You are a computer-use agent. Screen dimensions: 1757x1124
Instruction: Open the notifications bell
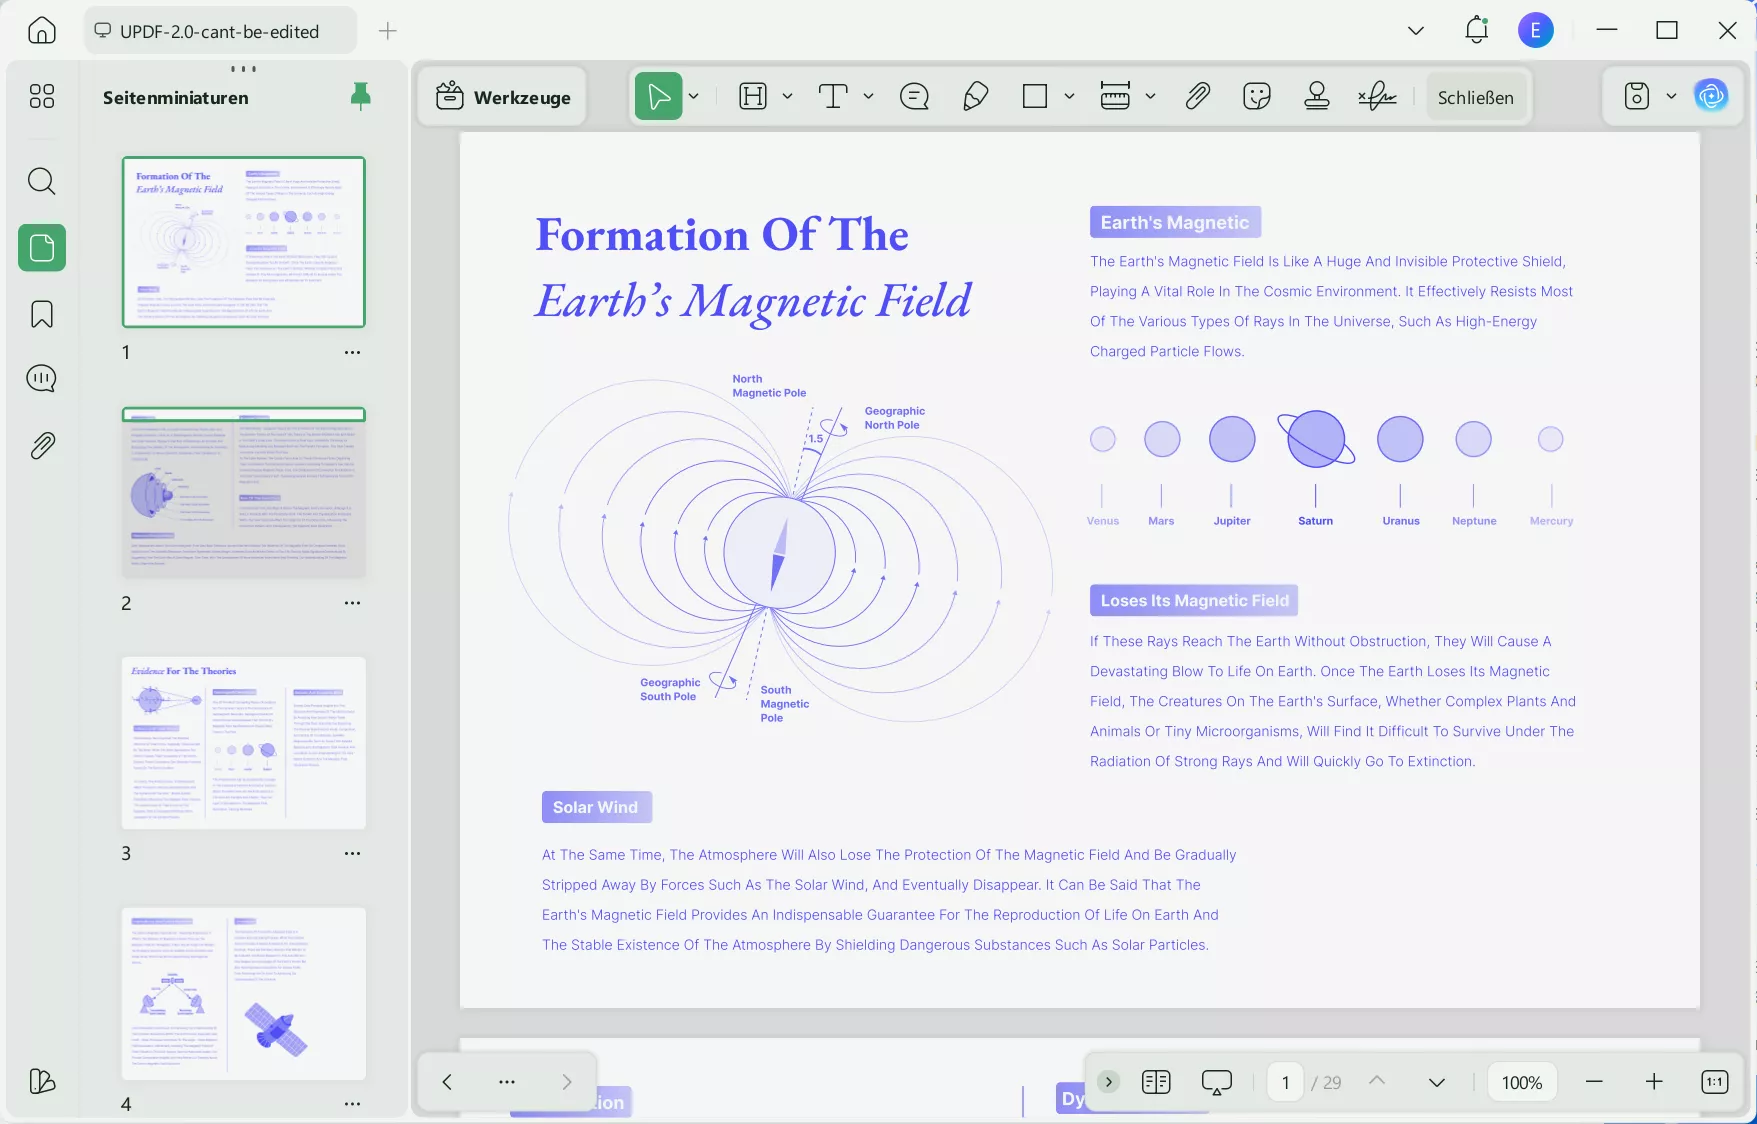pyautogui.click(x=1477, y=30)
